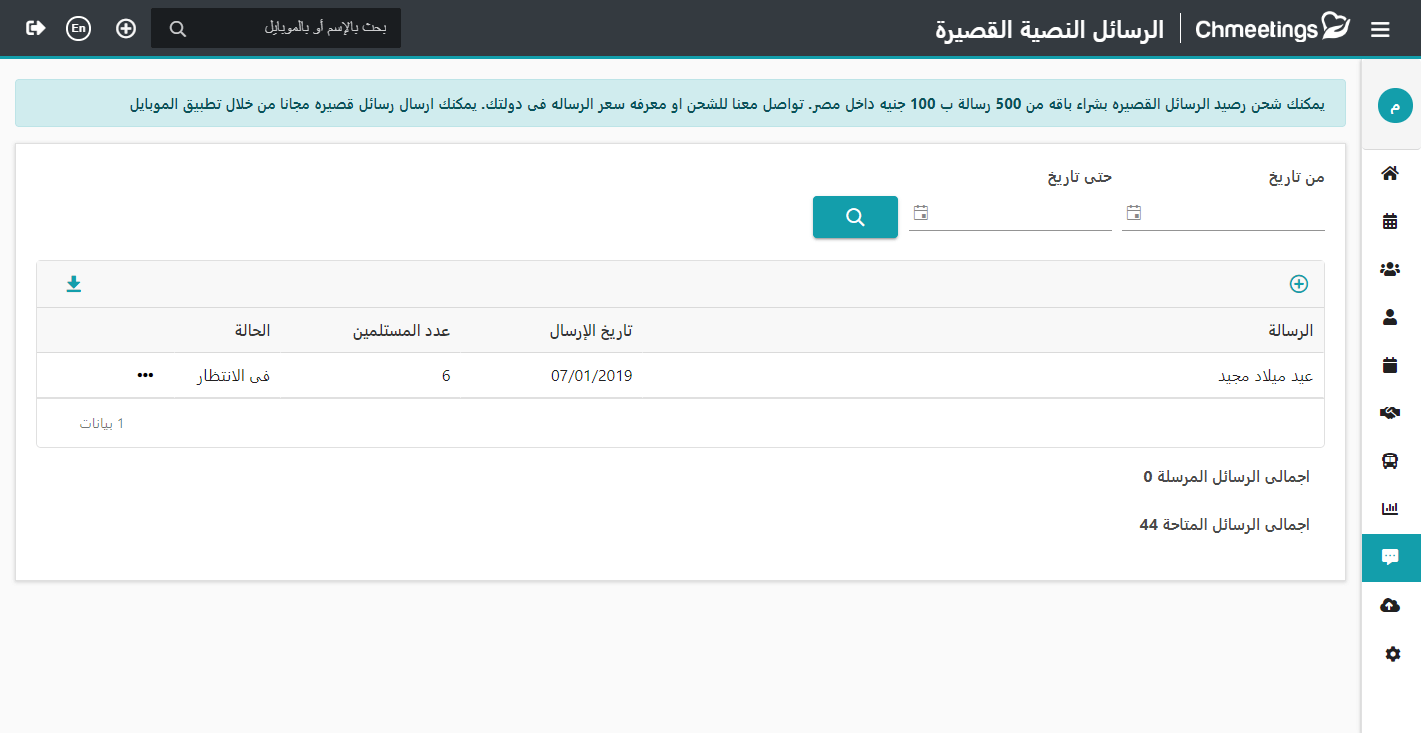Click 'اجمالى الرسائل المرسلة 0' text
The image size is (1421, 733).
point(1227,477)
